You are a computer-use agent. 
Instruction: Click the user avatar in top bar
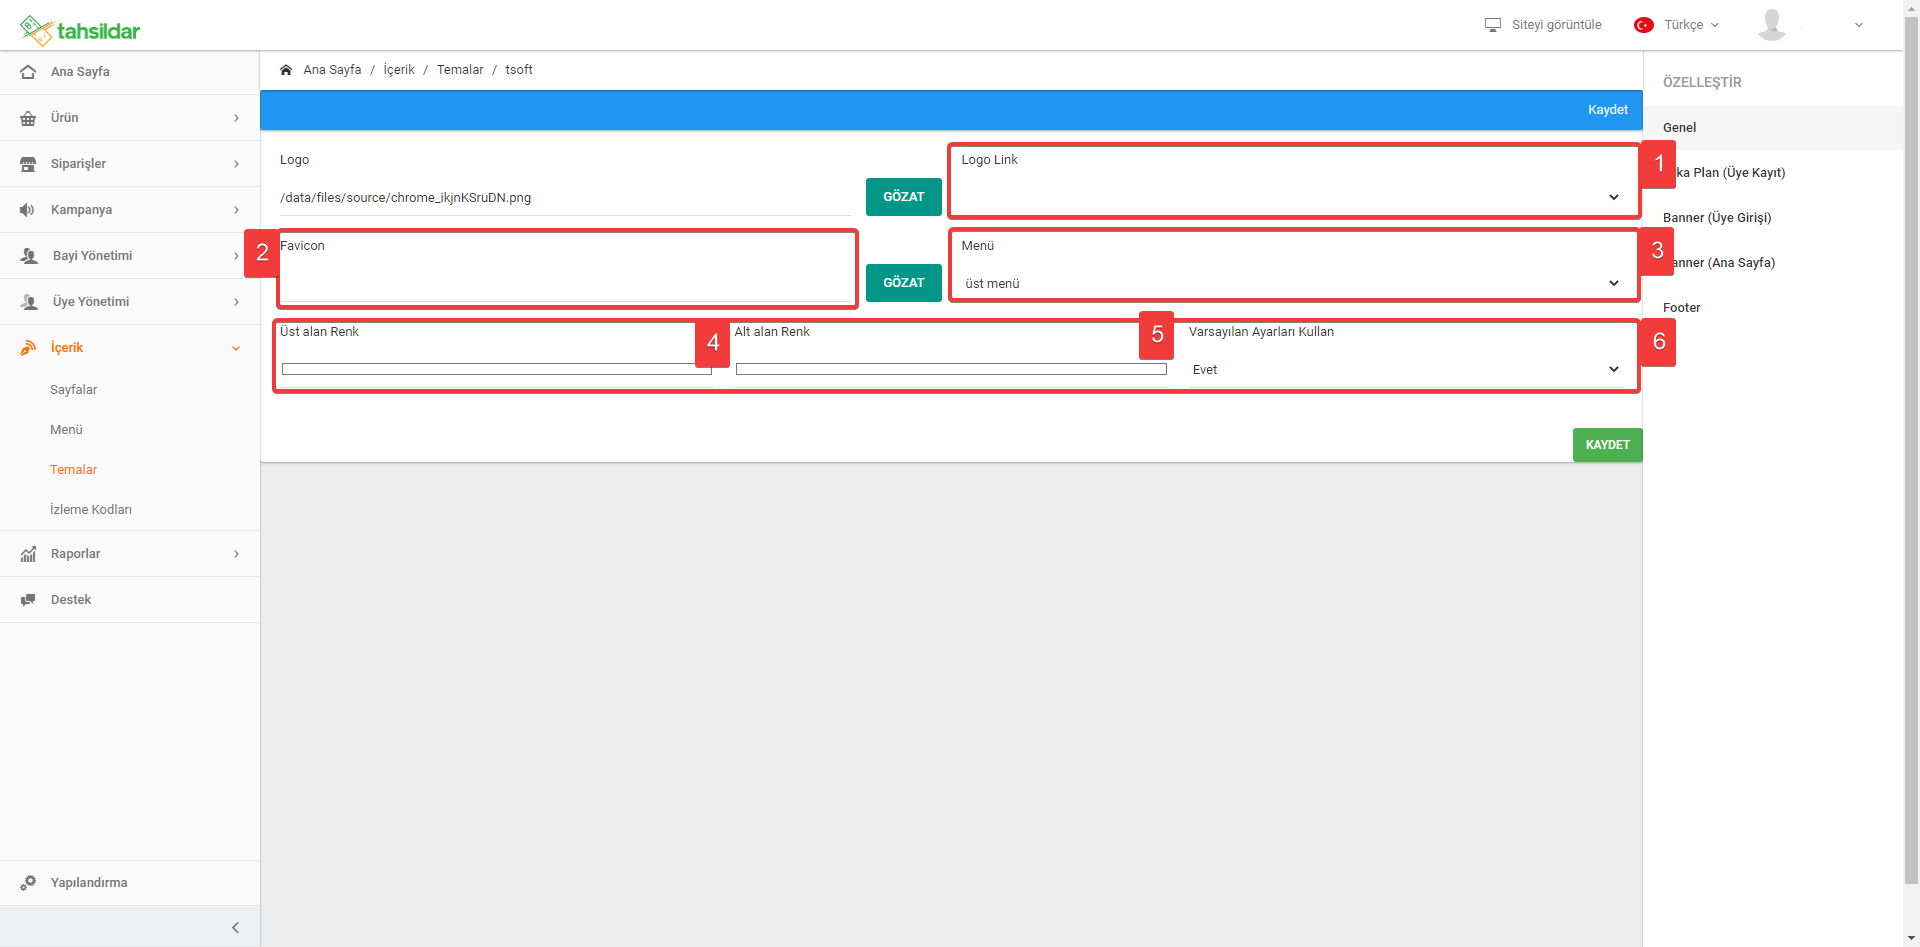(1772, 25)
